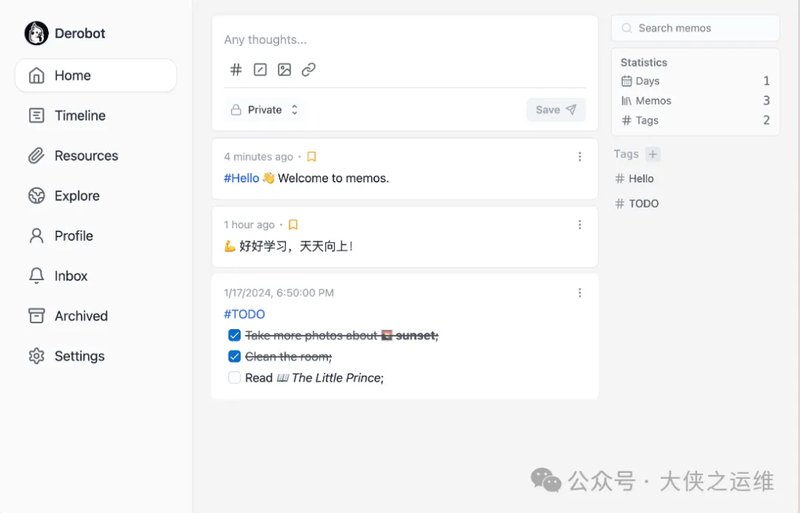
Task: Click the #TODO tag link in memo
Action: [244, 314]
